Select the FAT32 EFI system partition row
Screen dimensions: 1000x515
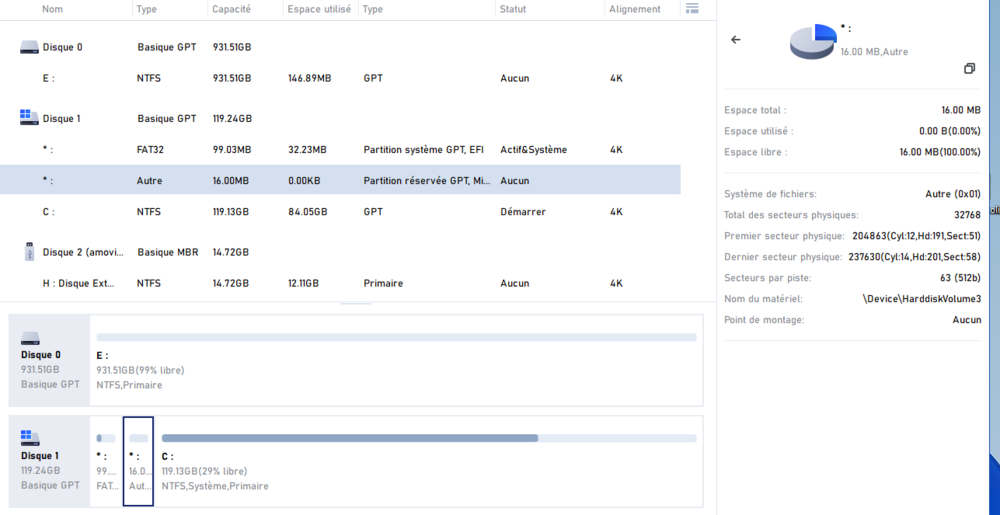pos(340,150)
